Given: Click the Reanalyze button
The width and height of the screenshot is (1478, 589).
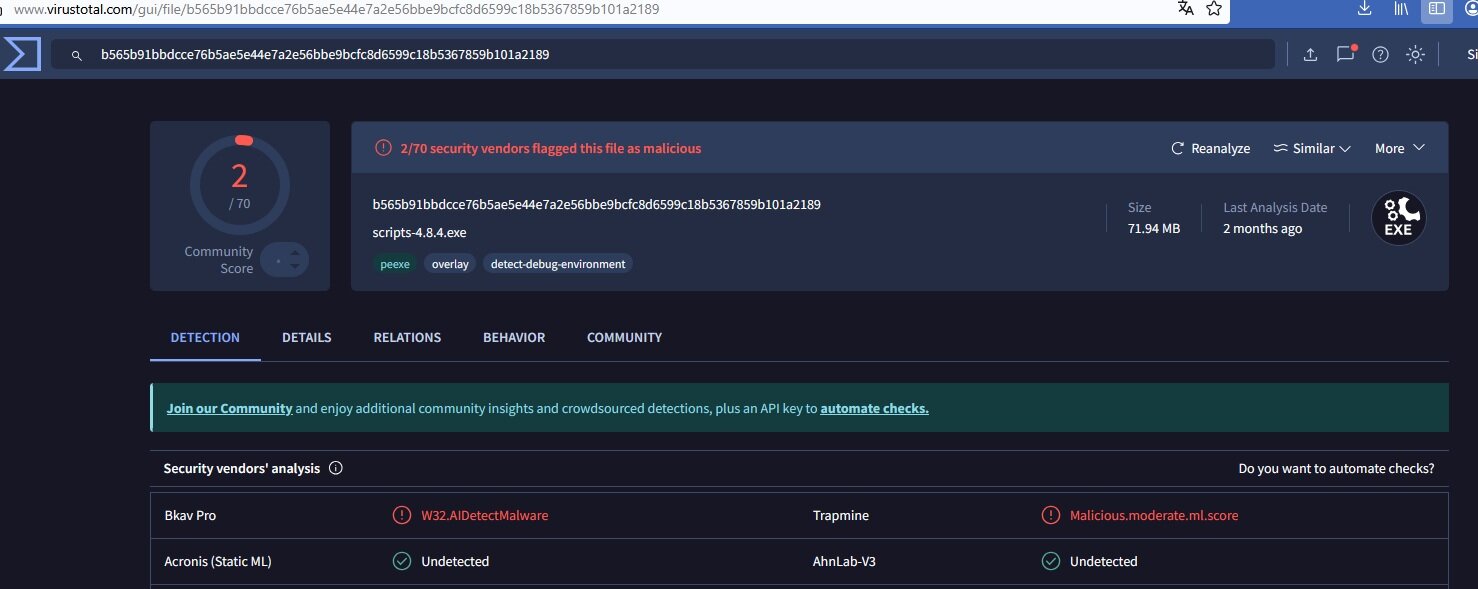Looking at the screenshot, I should pos(1210,148).
